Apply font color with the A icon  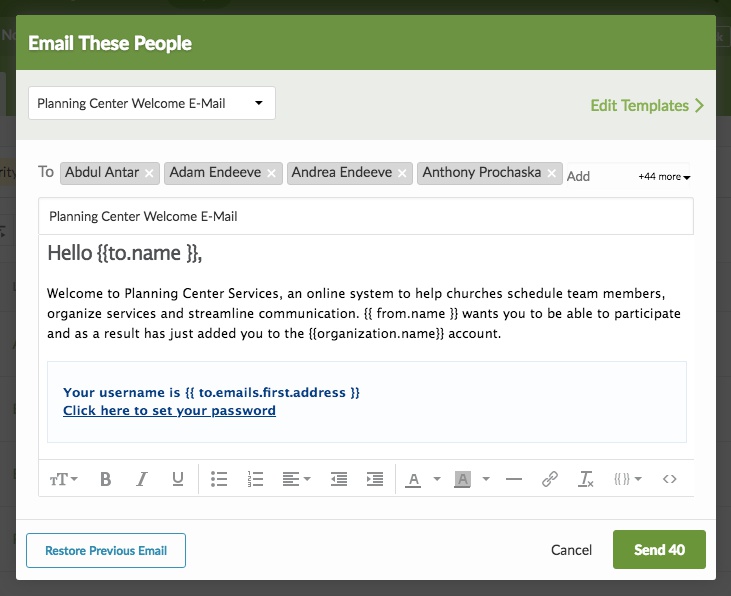point(413,479)
